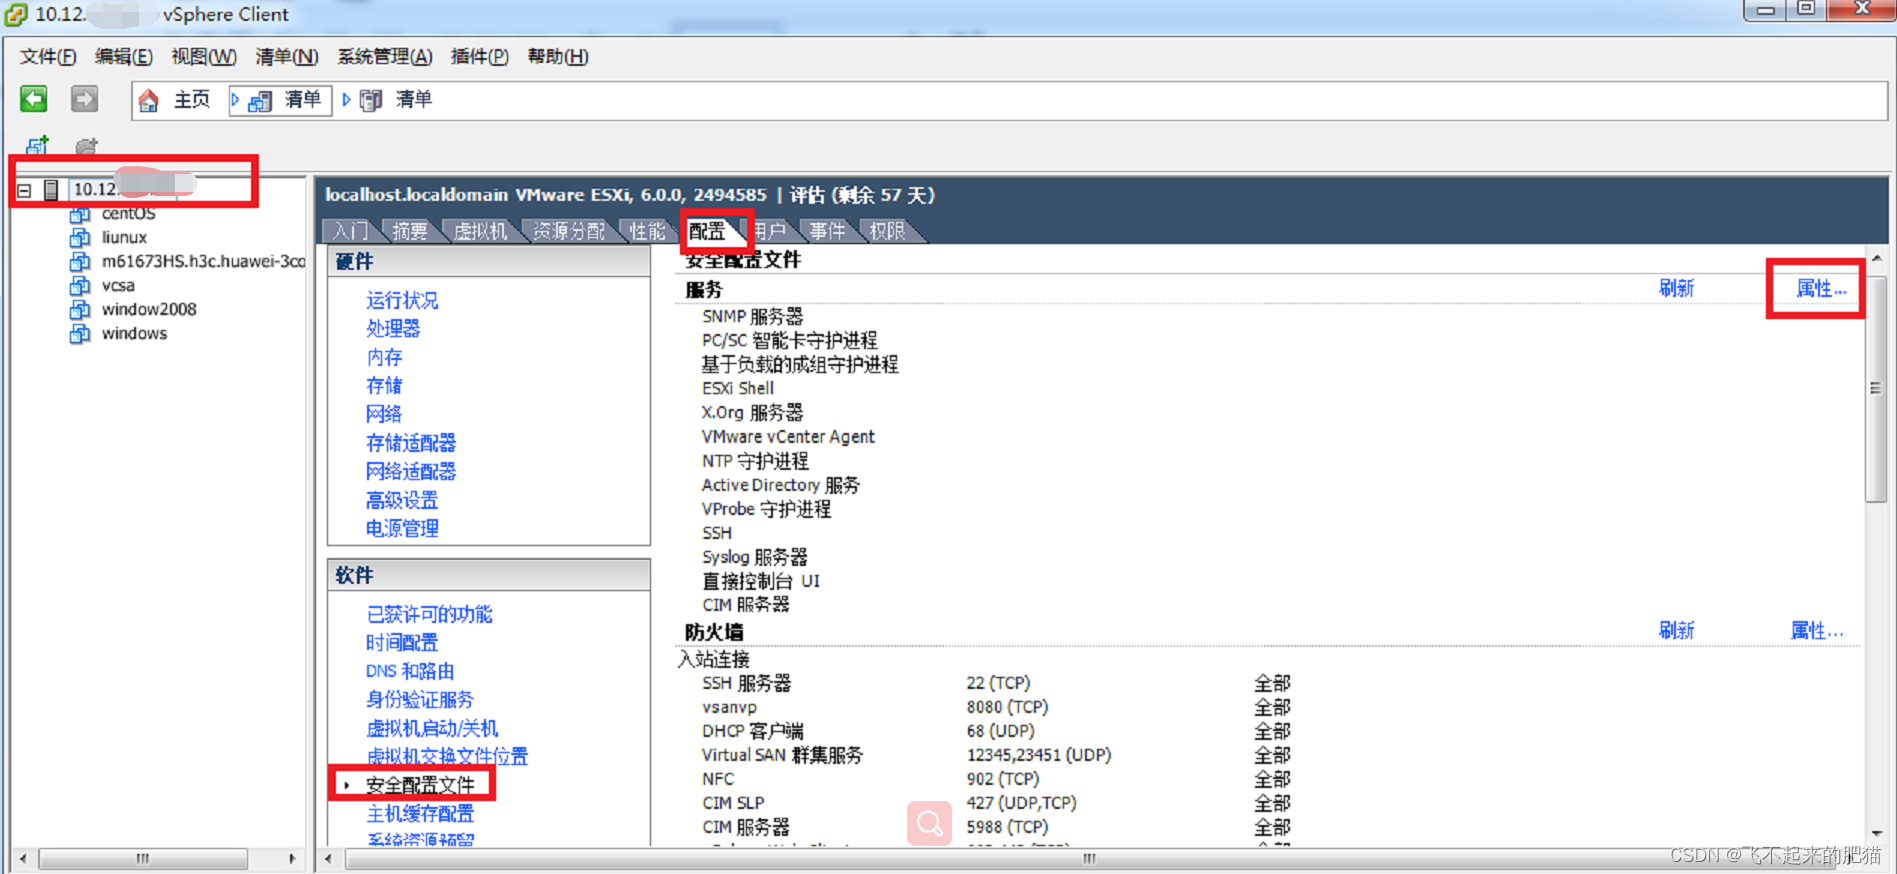
Task: Click the VM icon next to centOS
Action: point(80,214)
